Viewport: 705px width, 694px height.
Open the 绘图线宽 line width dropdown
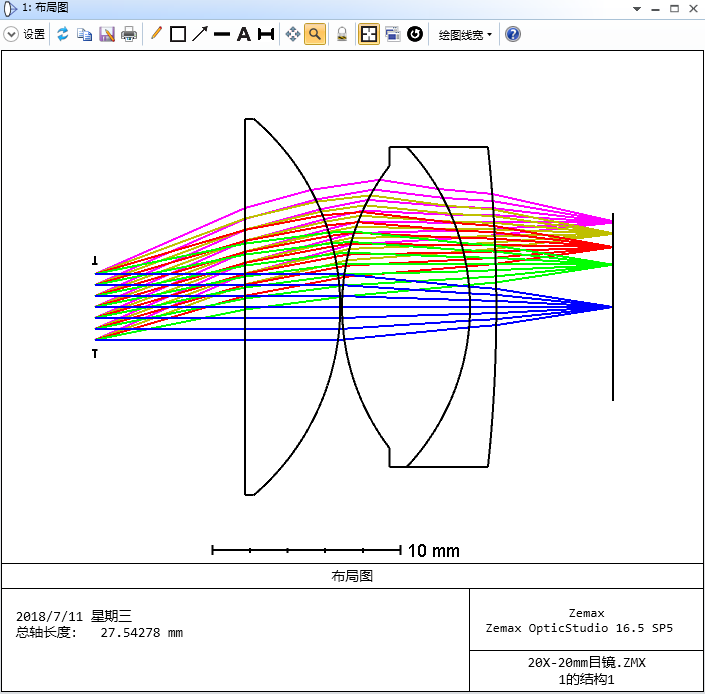pos(465,35)
